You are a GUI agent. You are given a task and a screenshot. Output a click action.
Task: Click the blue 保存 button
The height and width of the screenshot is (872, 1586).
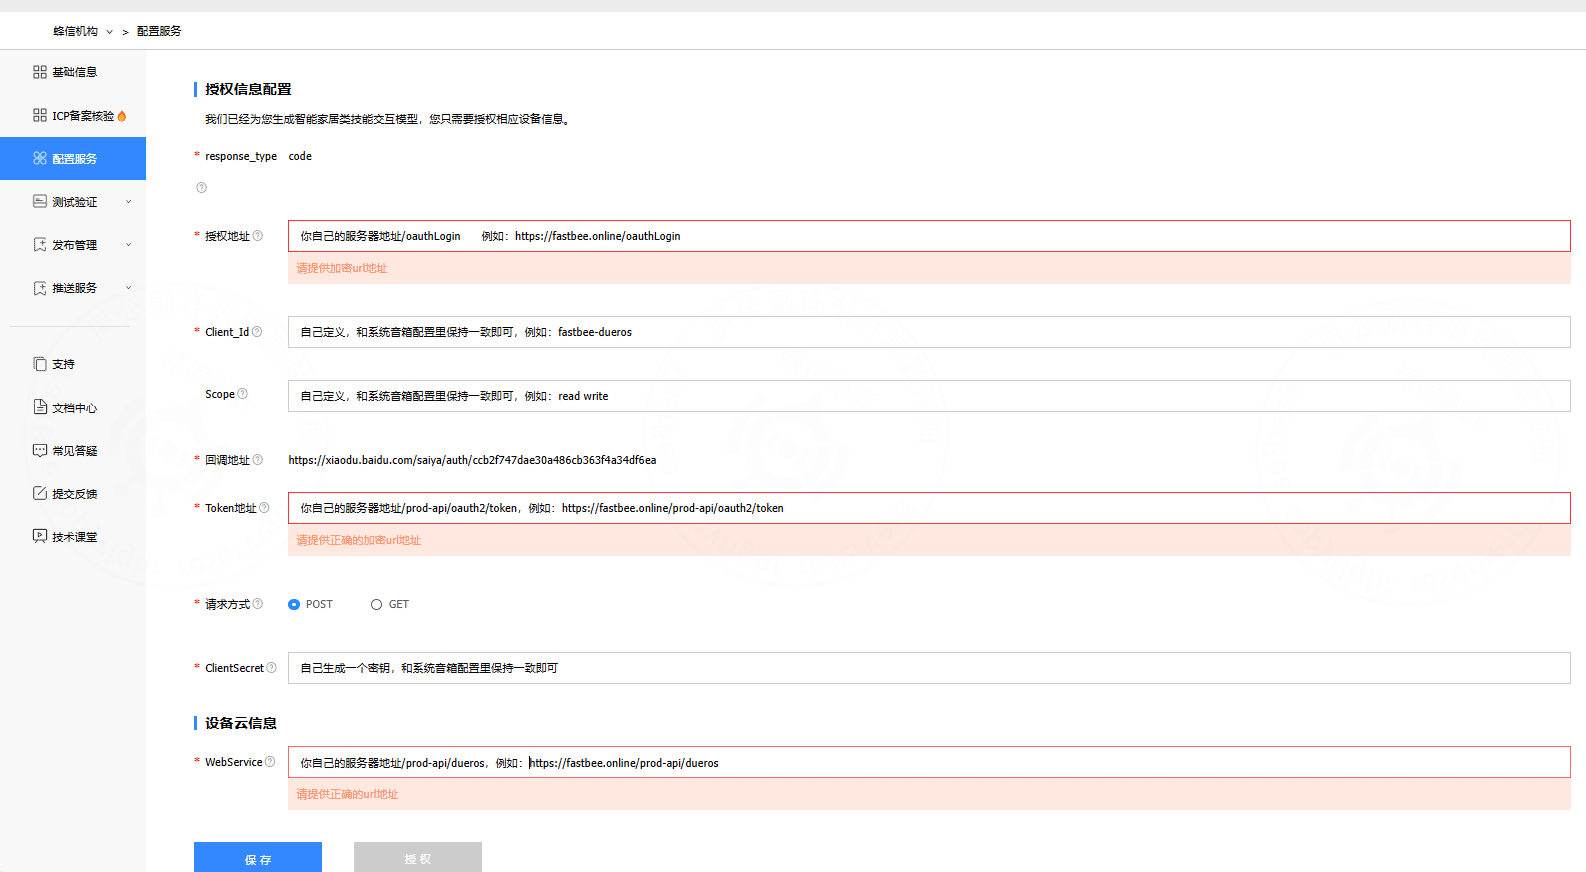click(258, 858)
